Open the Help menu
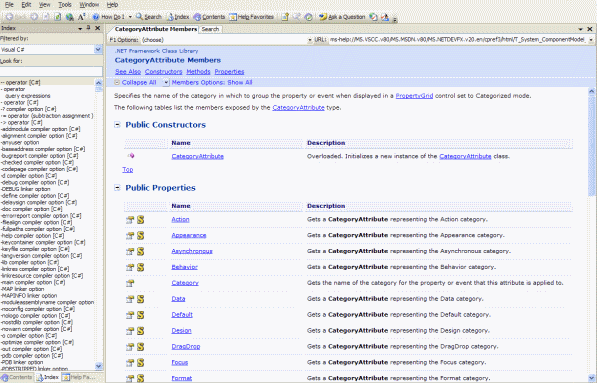 click(x=112, y=5)
